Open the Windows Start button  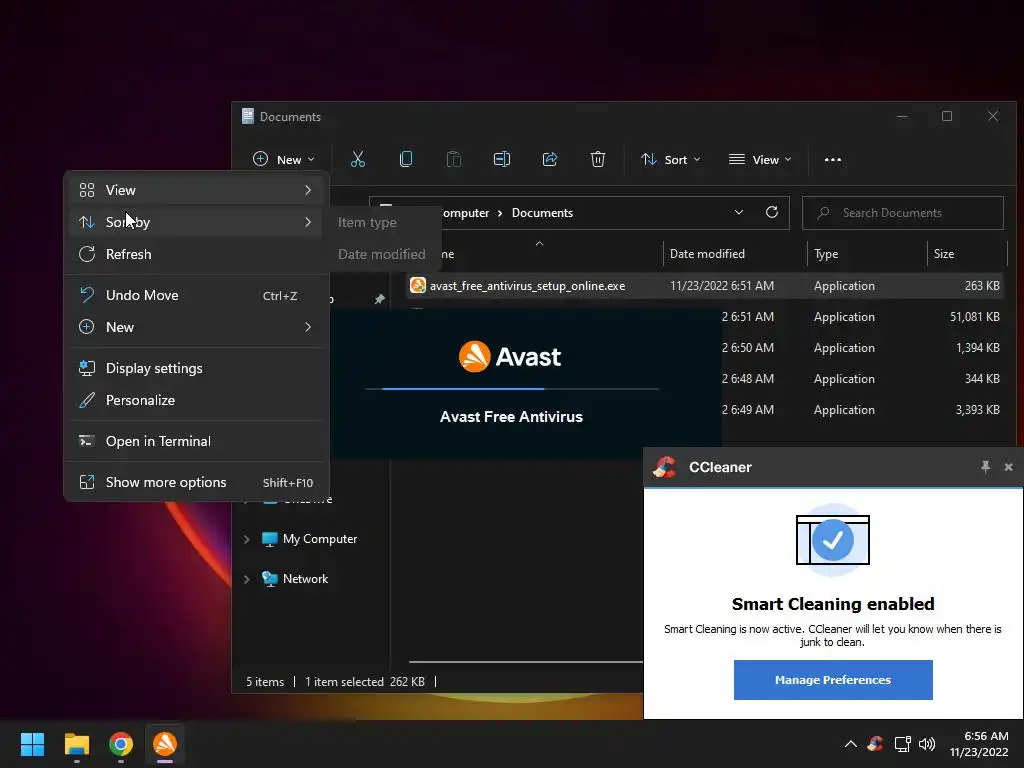tap(32, 744)
